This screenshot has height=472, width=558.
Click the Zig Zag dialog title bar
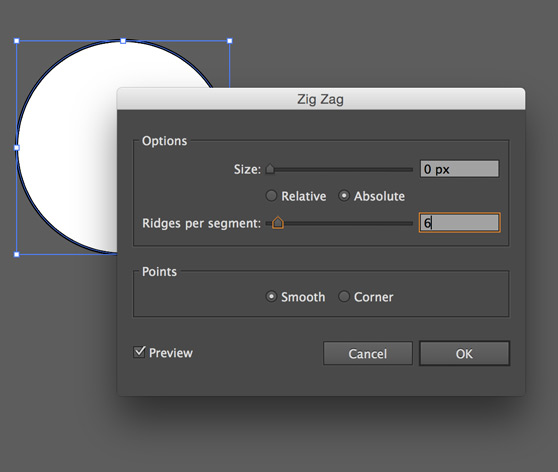(x=321, y=99)
